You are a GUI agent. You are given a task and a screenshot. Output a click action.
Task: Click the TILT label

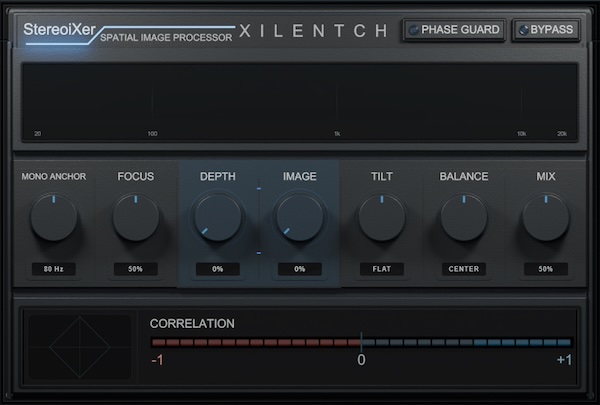pyautogui.click(x=382, y=176)
